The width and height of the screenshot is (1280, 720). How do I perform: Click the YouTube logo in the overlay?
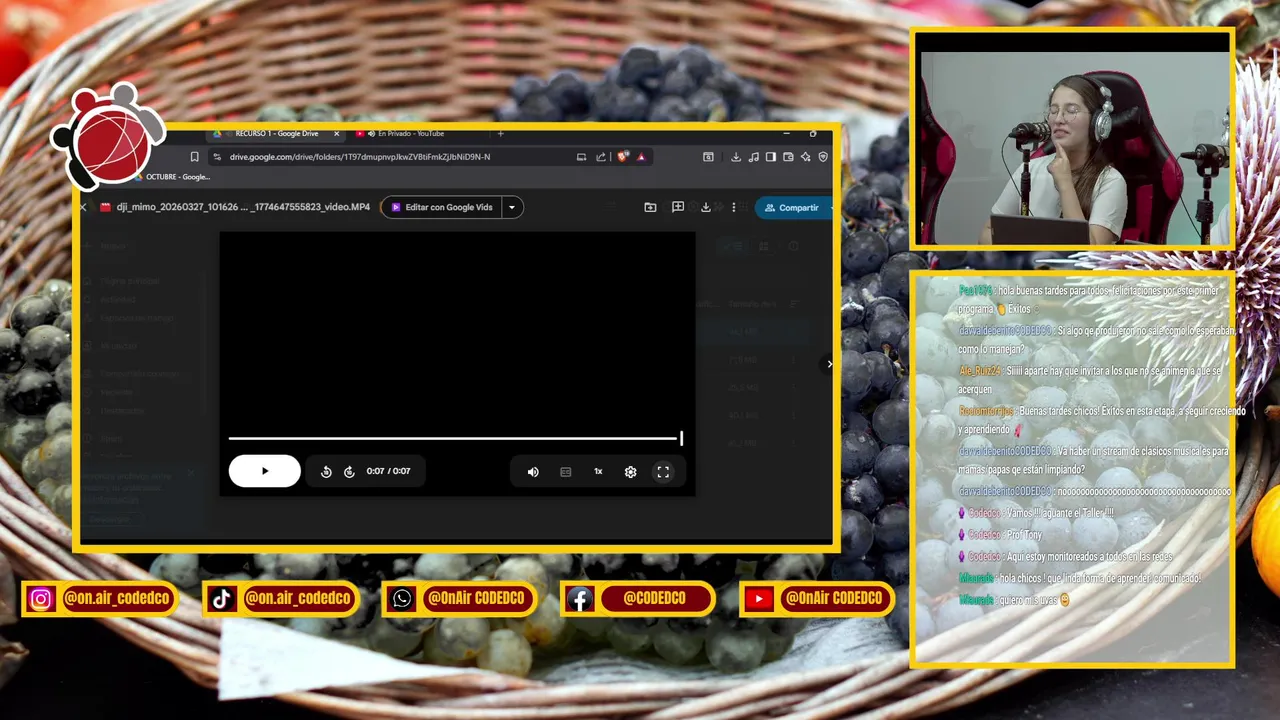coord(759,599)
